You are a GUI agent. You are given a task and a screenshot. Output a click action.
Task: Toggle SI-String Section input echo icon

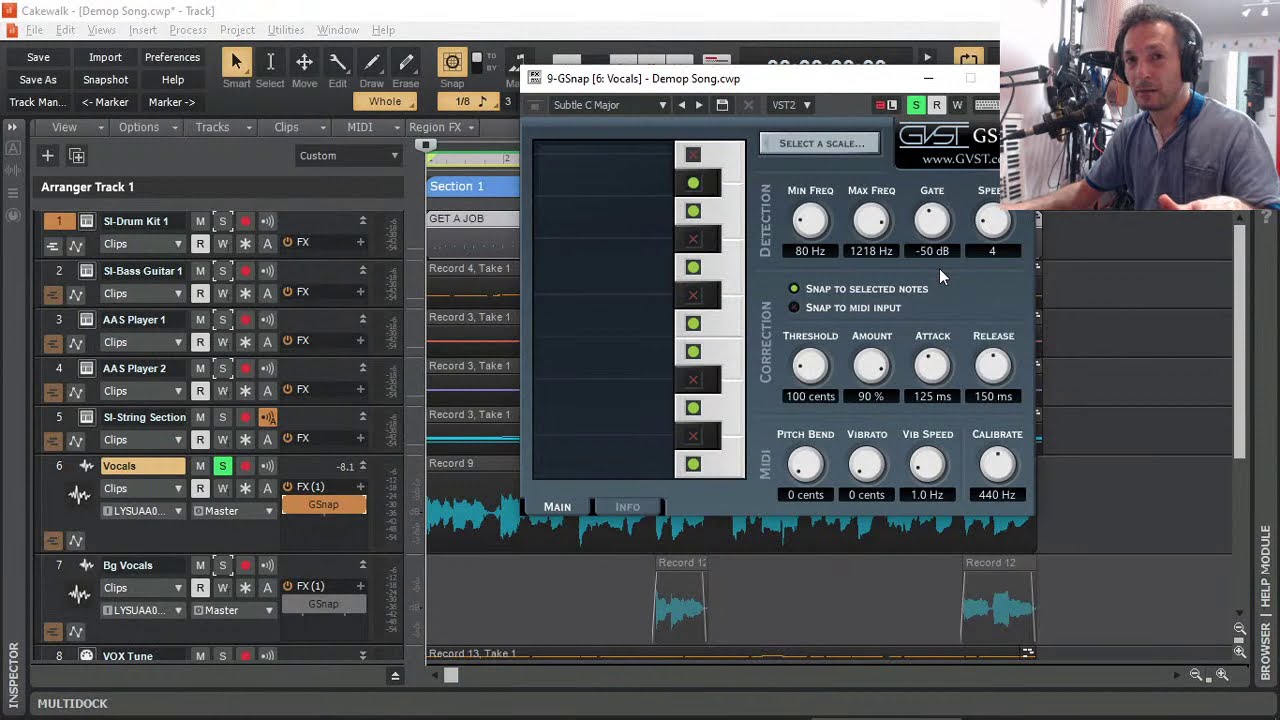(x=267, y=417)
